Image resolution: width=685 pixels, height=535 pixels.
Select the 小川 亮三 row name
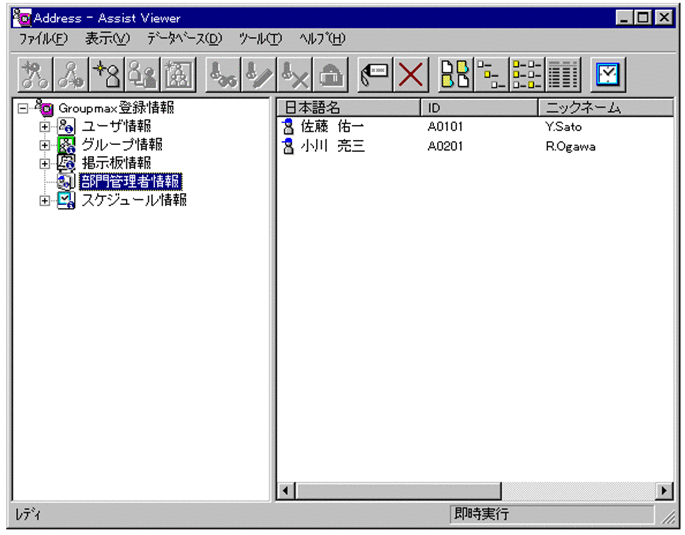(x=332, y=146)
